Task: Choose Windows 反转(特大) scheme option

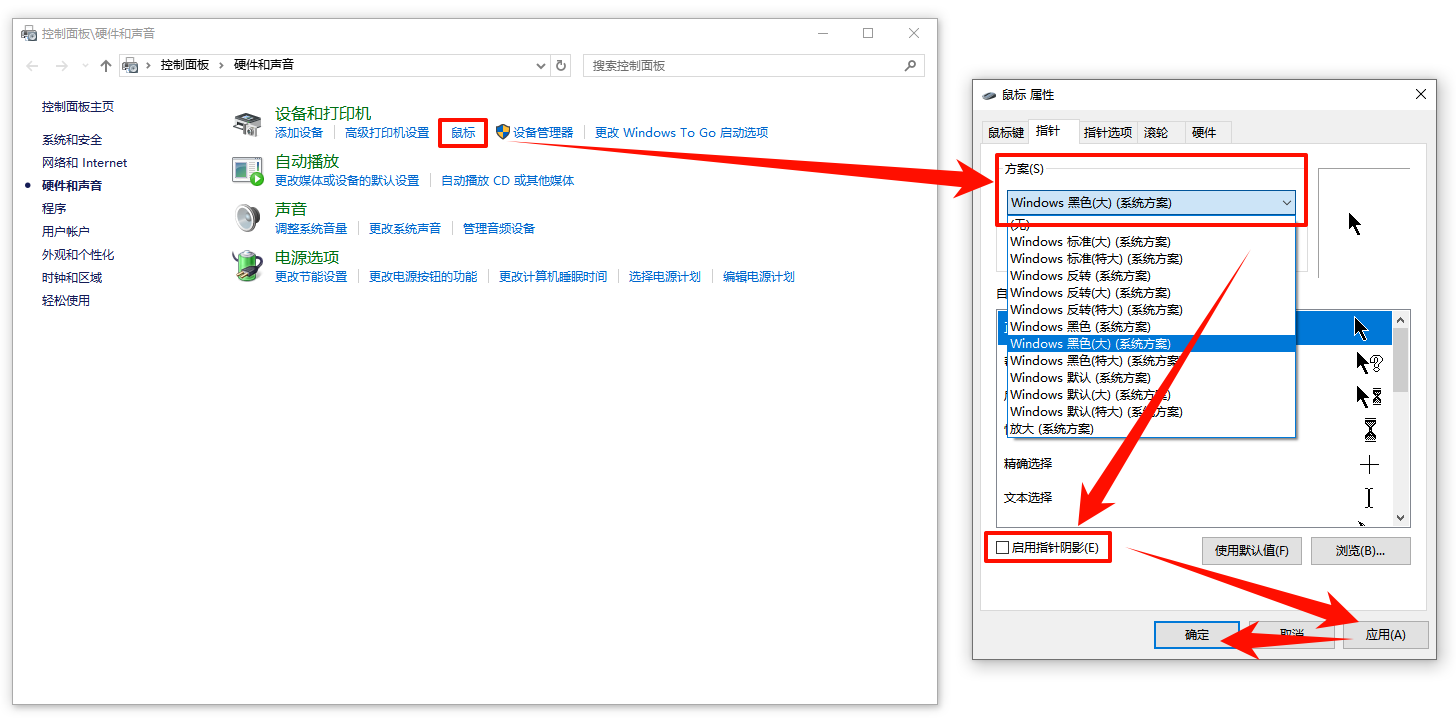Action: coord(1151,309)
